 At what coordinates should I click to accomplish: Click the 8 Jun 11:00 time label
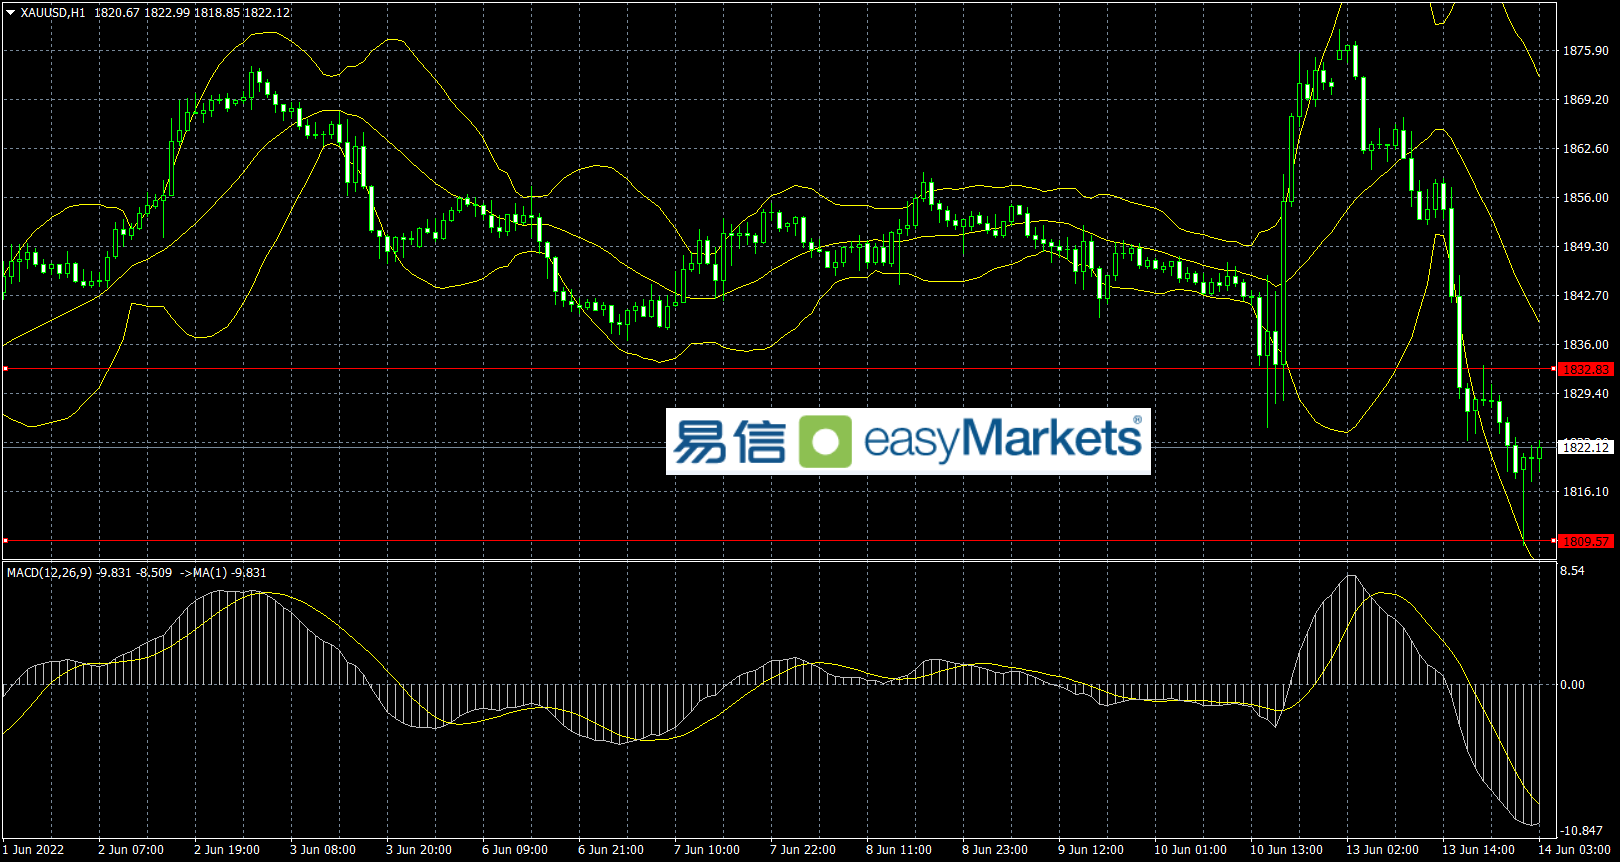click(899, 850)
